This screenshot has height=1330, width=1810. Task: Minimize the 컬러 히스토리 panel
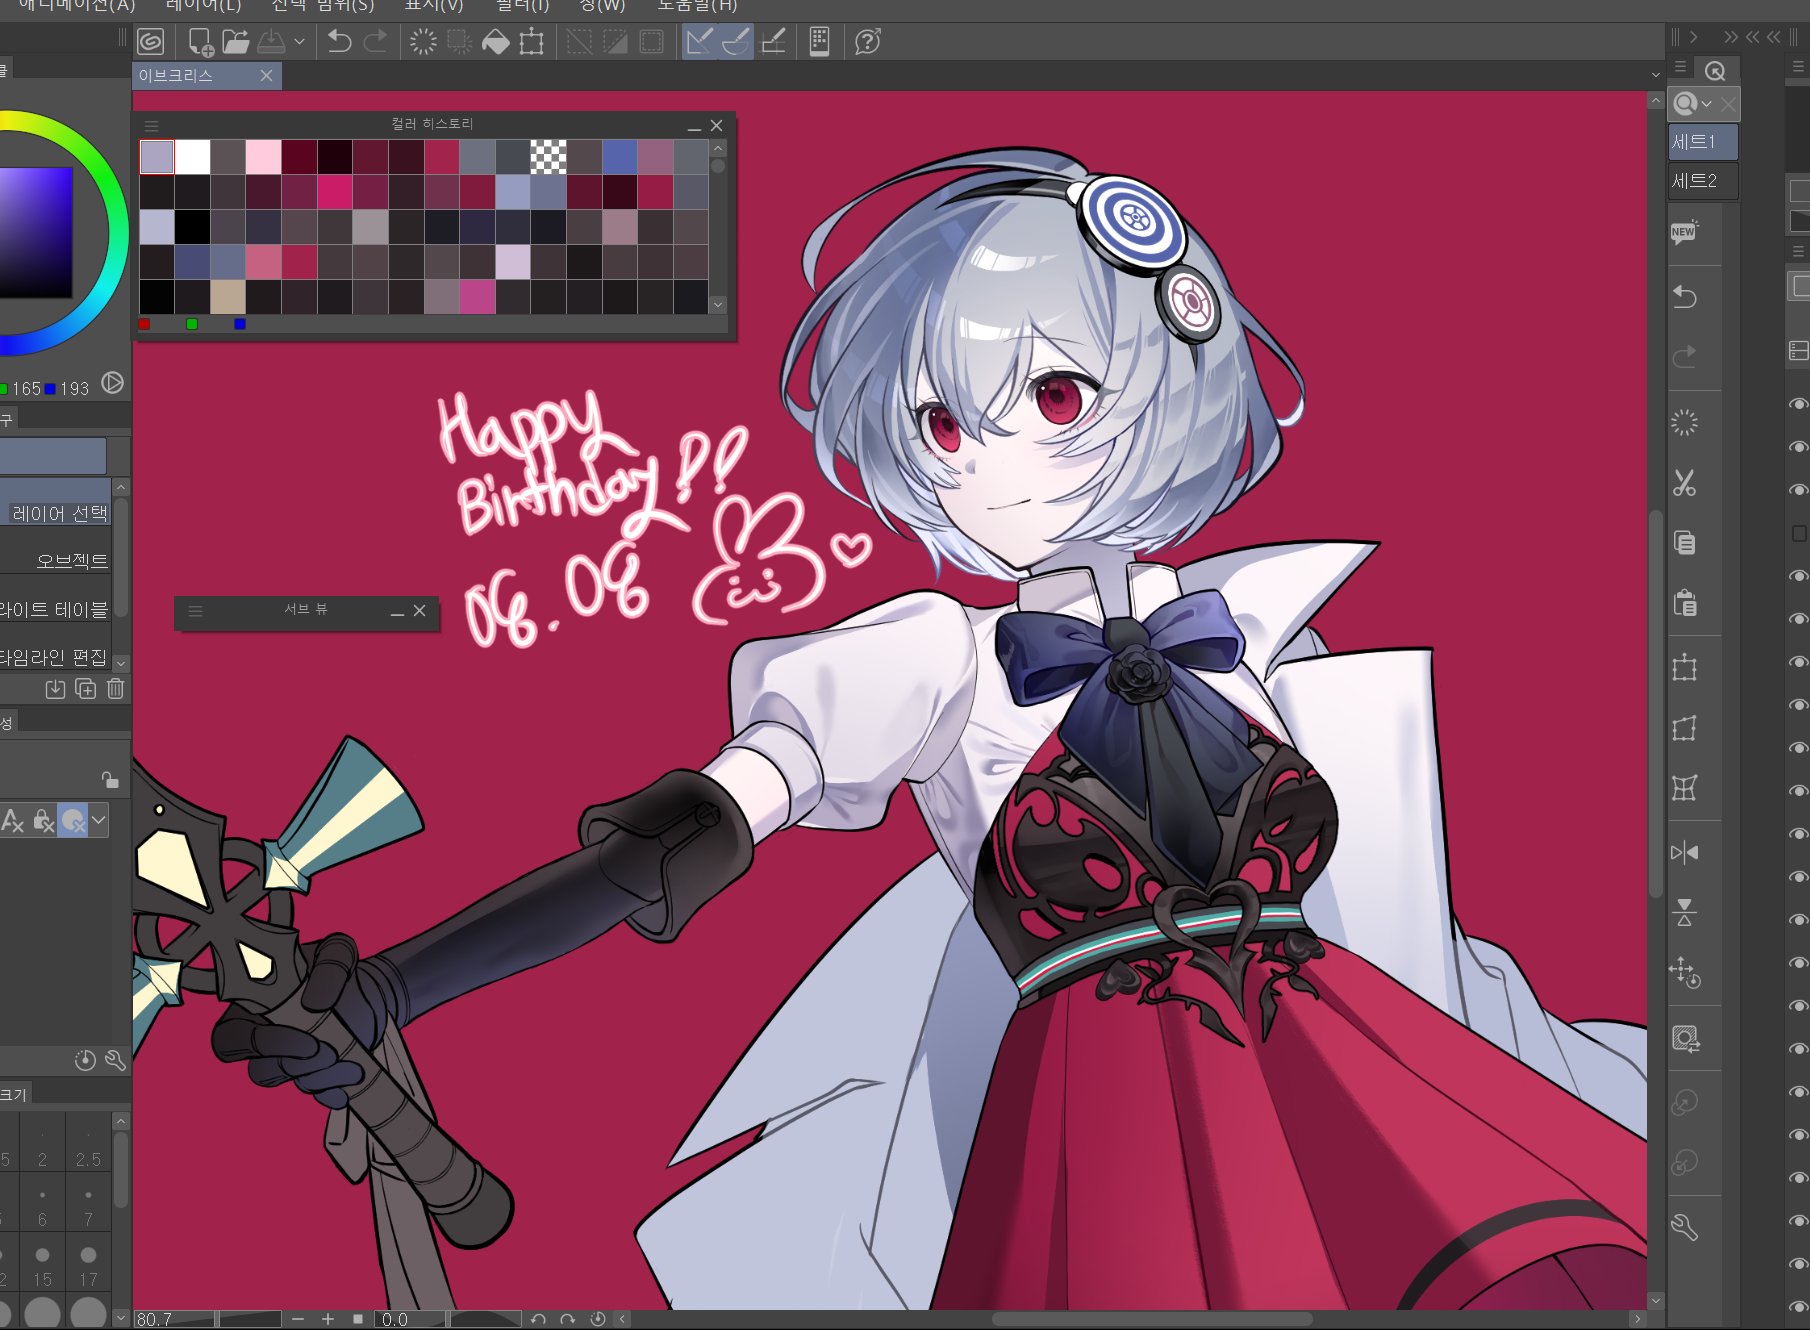[694, 127]
